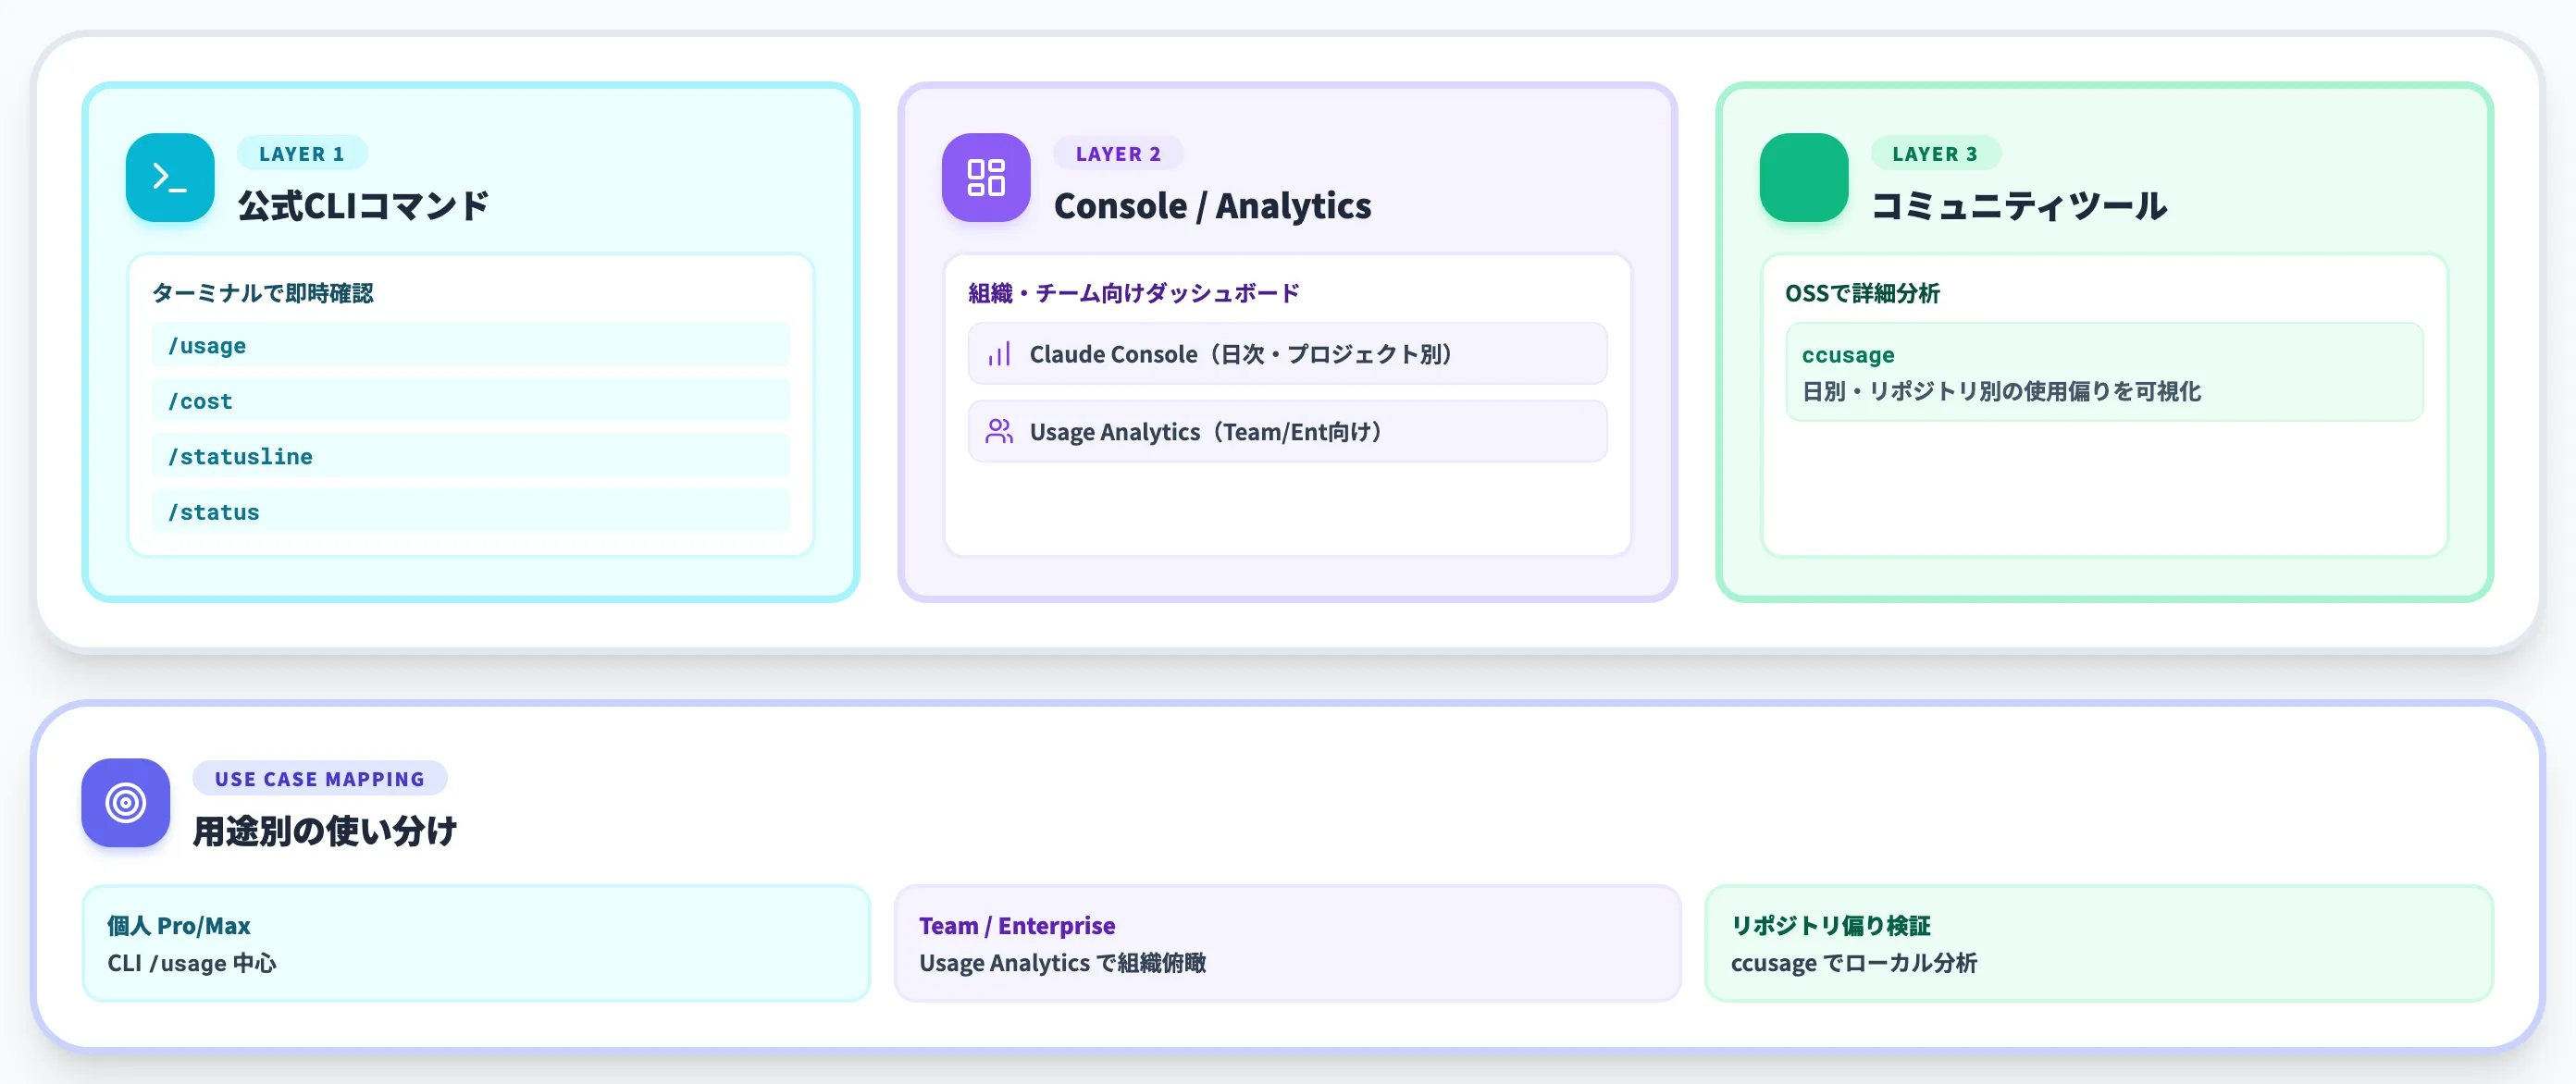2576x1084 pixels.
Task: Click the OSSで詳細分析 subtitle
Action: pos(1862,293)
